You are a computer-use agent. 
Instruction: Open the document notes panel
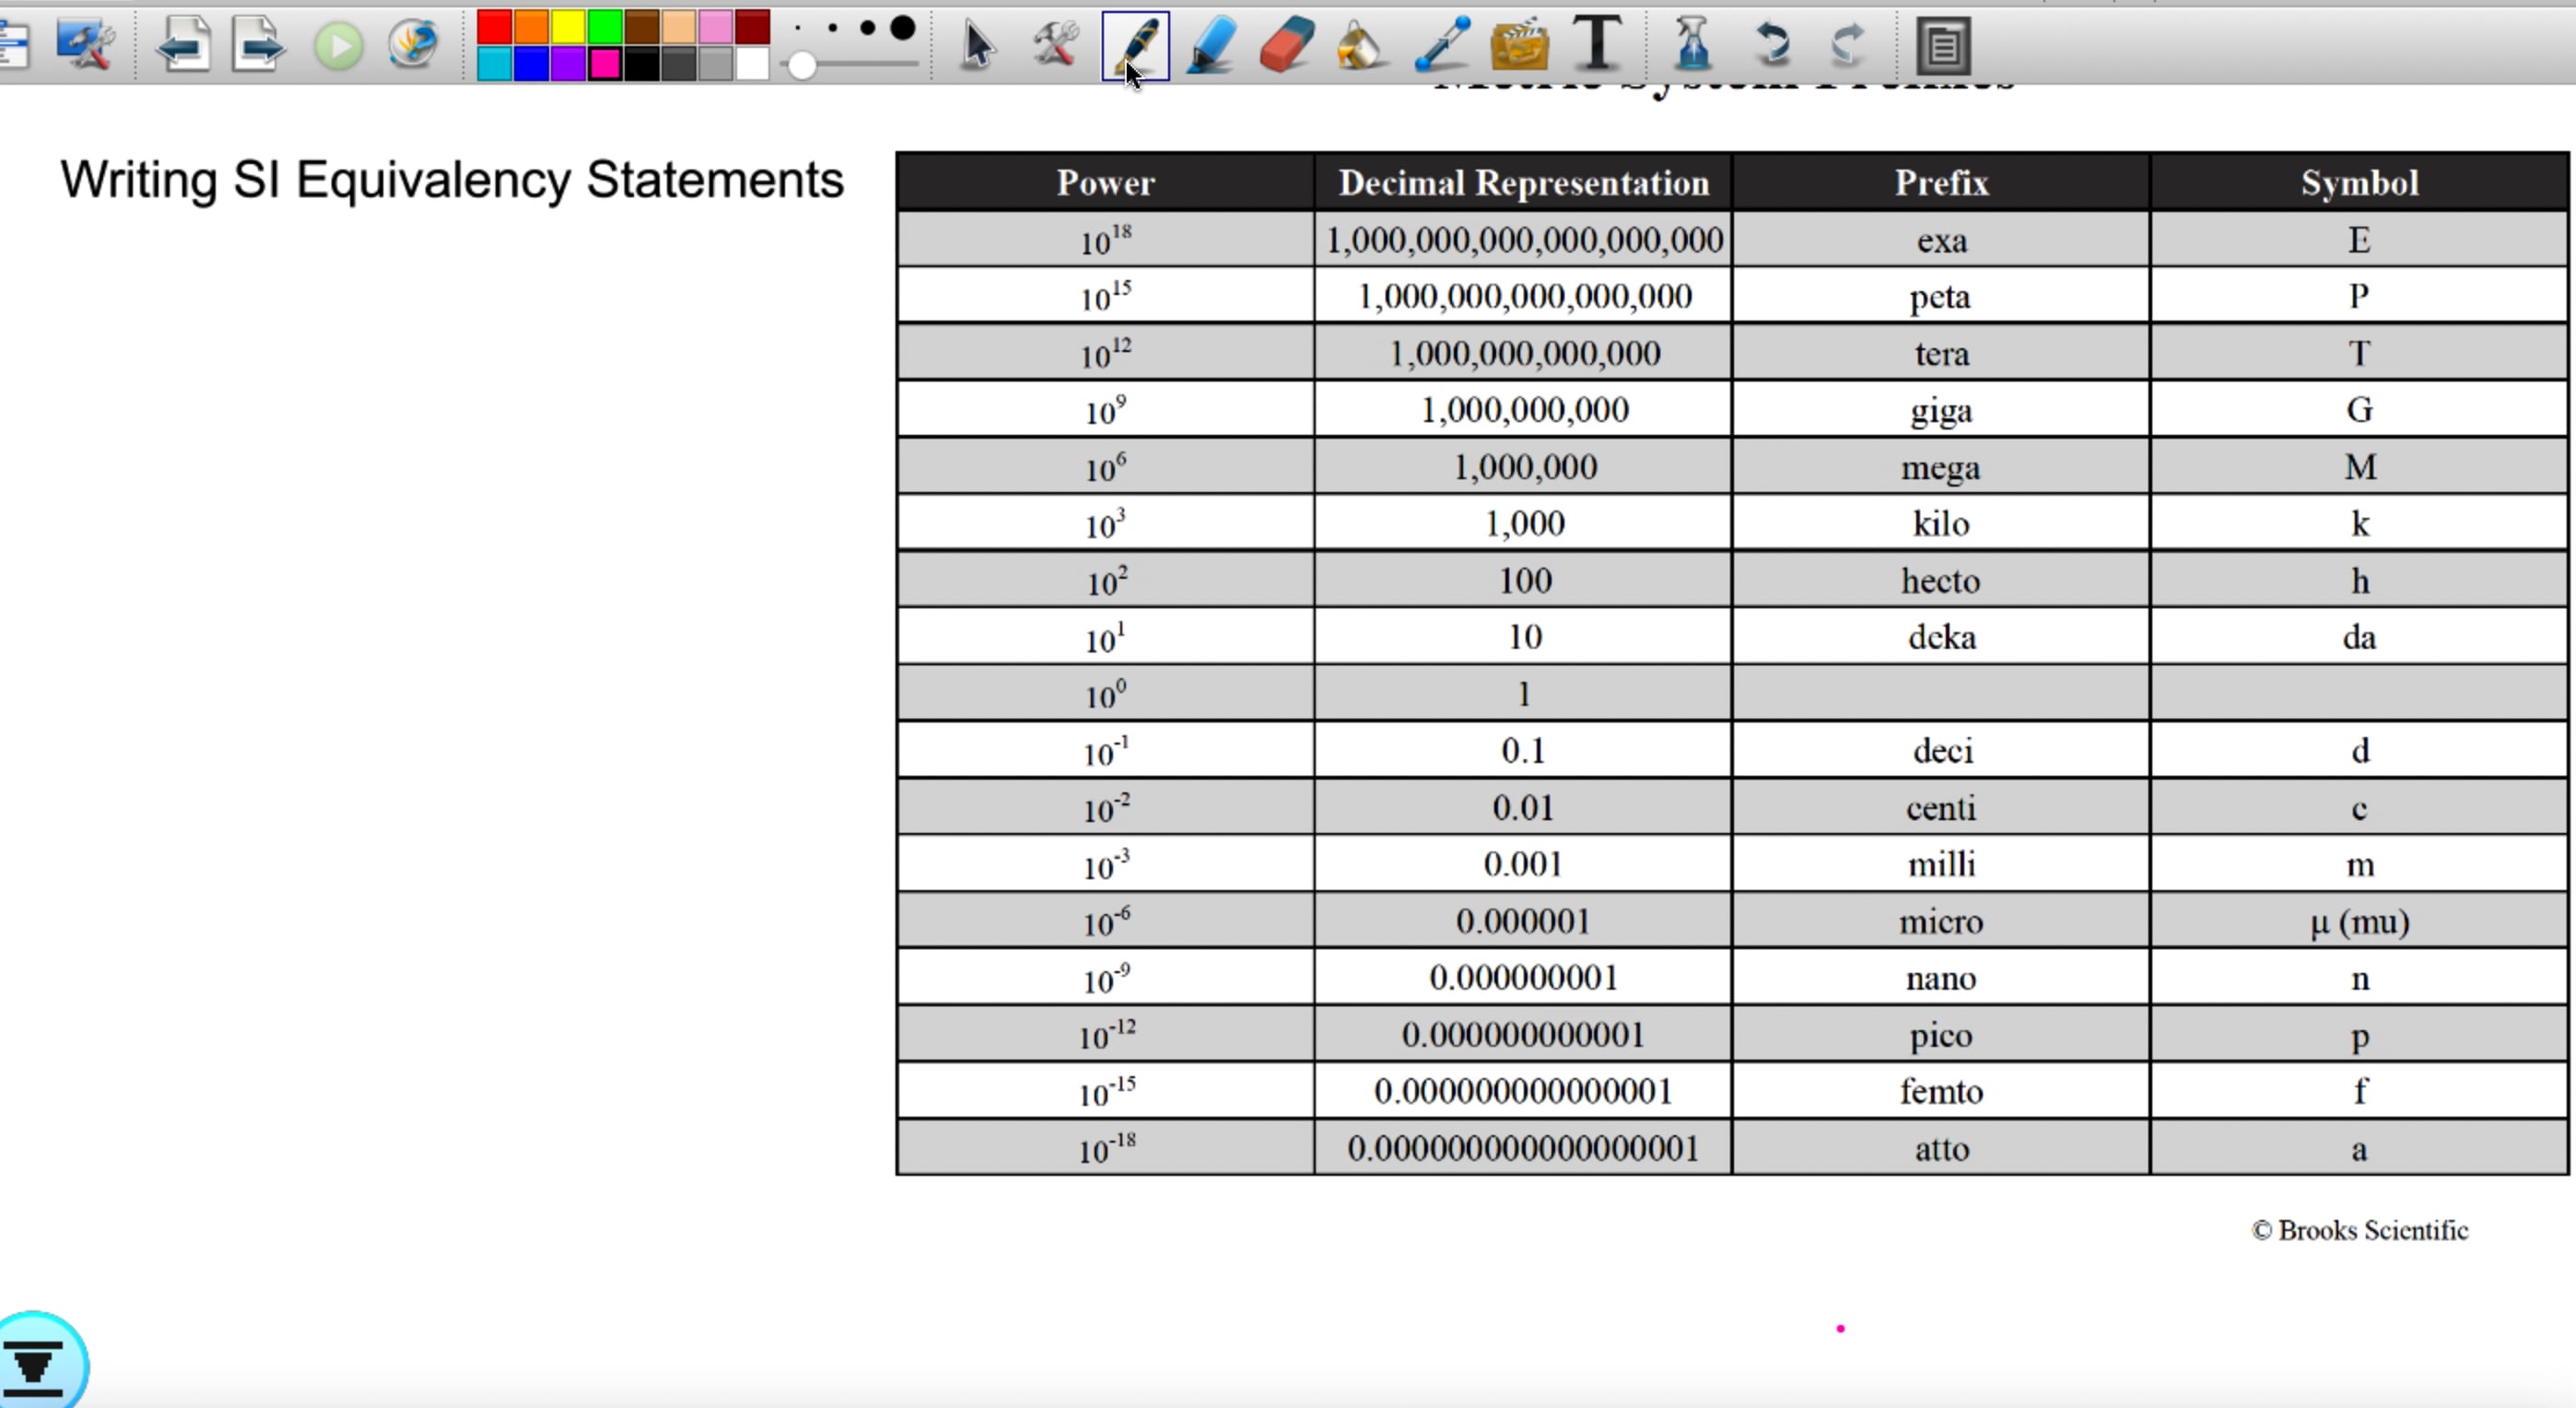tap(1944, 45)
